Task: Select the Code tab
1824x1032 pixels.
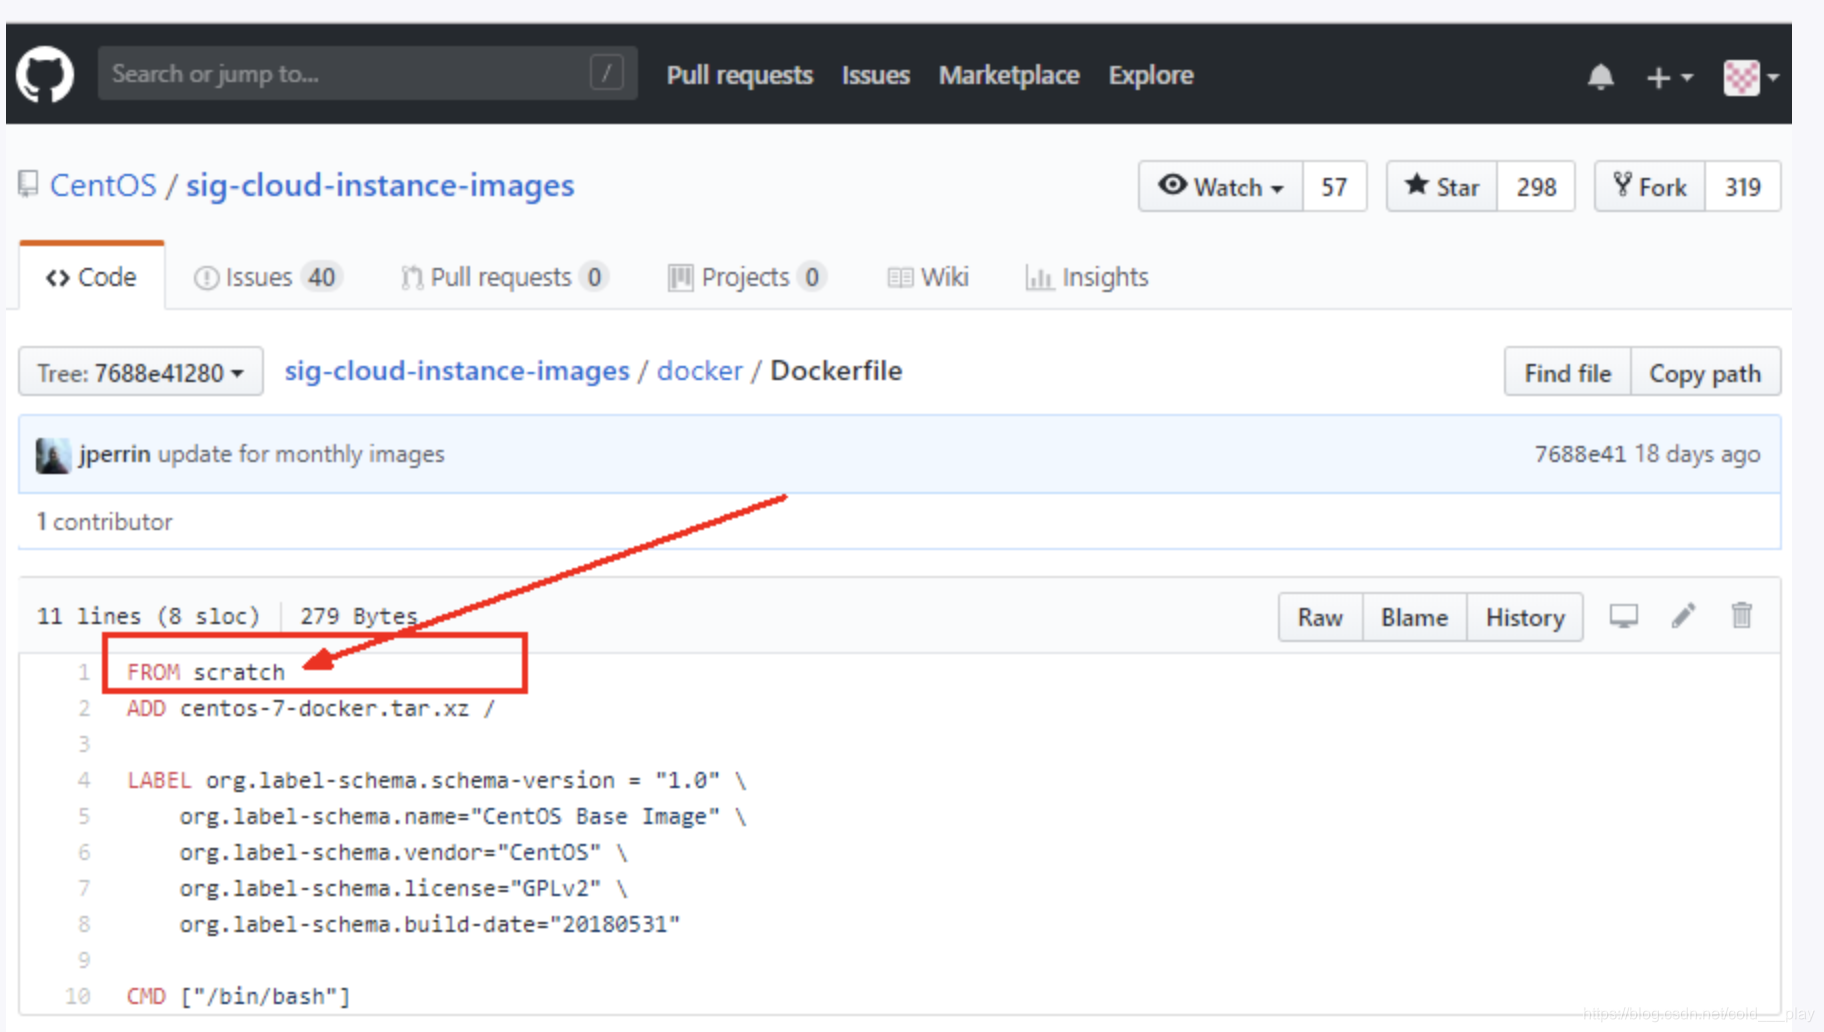Action: (x=91, y=277)
